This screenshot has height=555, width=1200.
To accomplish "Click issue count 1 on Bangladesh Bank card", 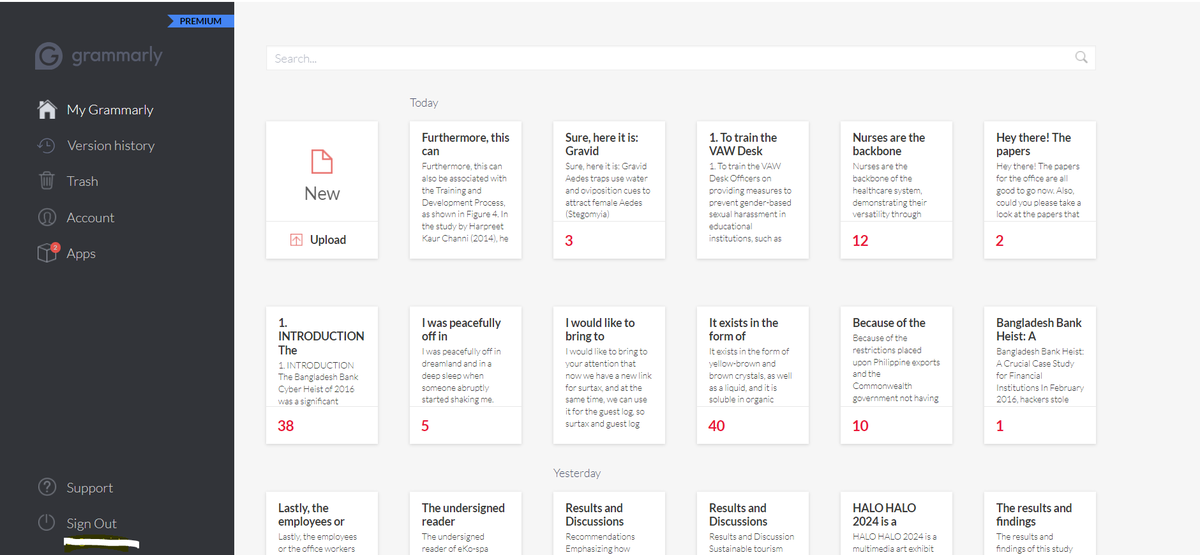I will pos(1000,426).
